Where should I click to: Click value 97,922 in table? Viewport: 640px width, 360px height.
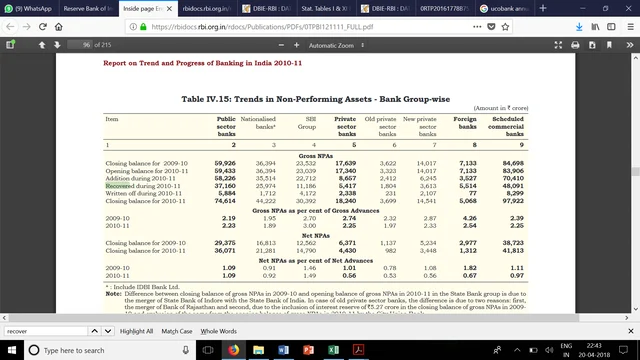513,201
